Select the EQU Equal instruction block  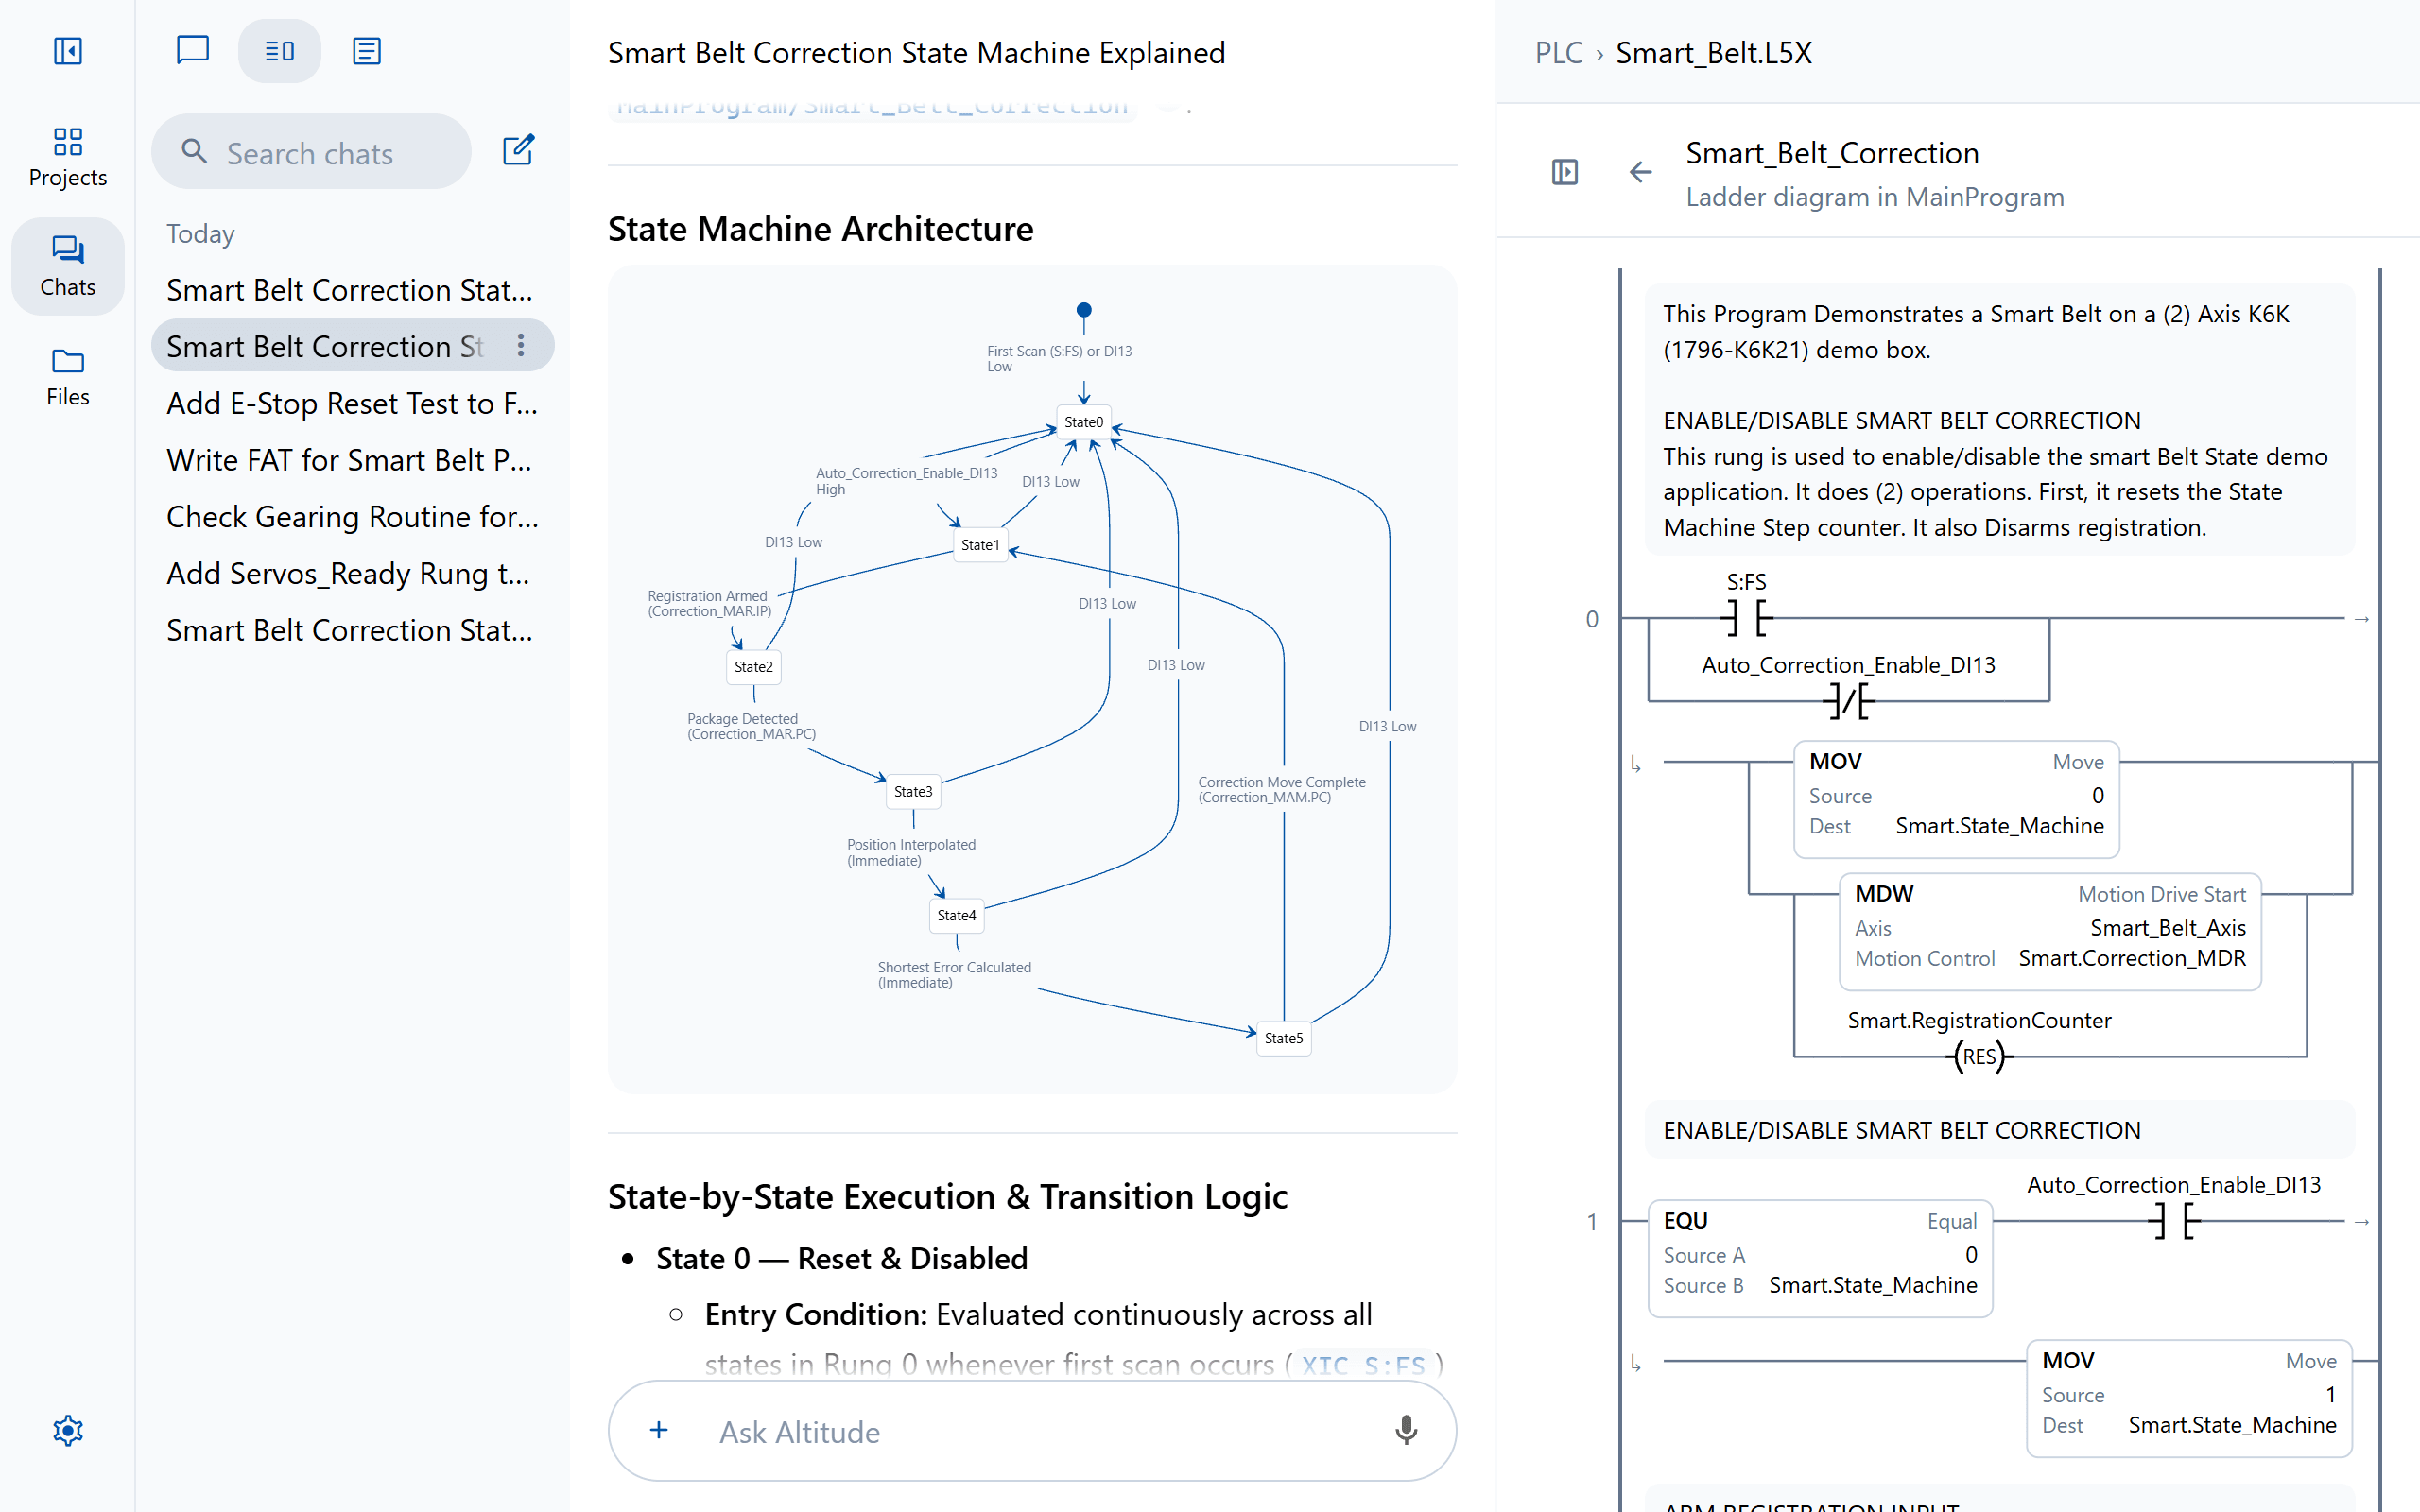tap(1820, 1258)
